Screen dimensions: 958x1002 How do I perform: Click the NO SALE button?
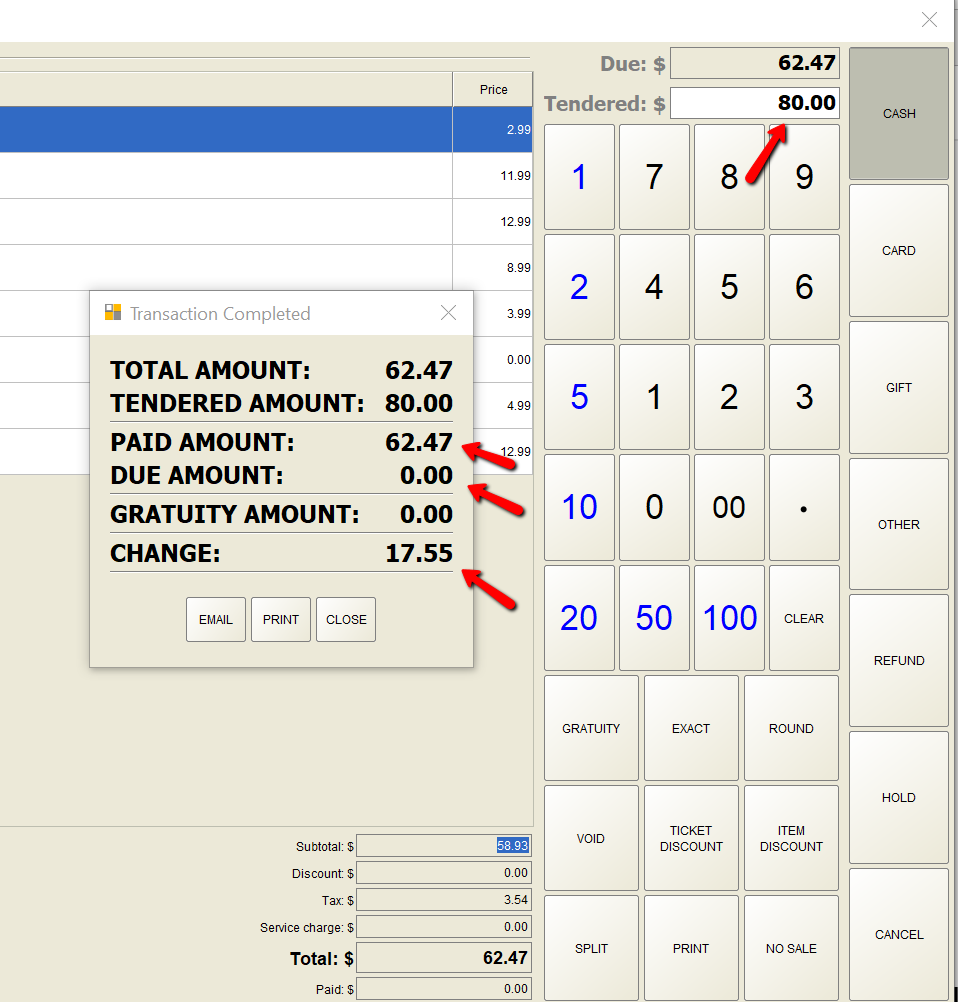[x=791, y=948]
